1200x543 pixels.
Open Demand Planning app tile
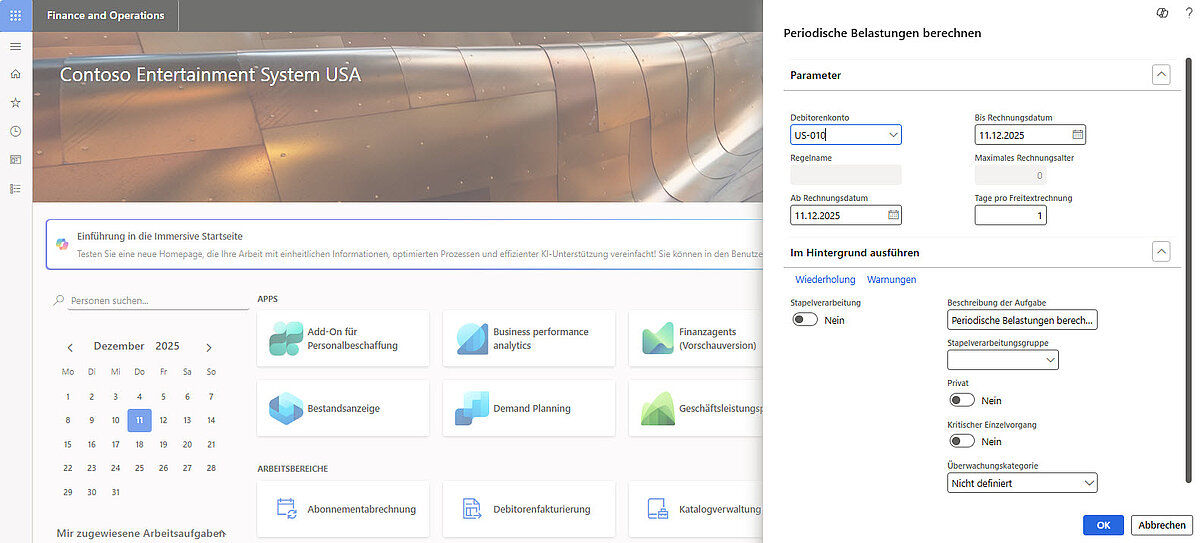click(529, 408)
